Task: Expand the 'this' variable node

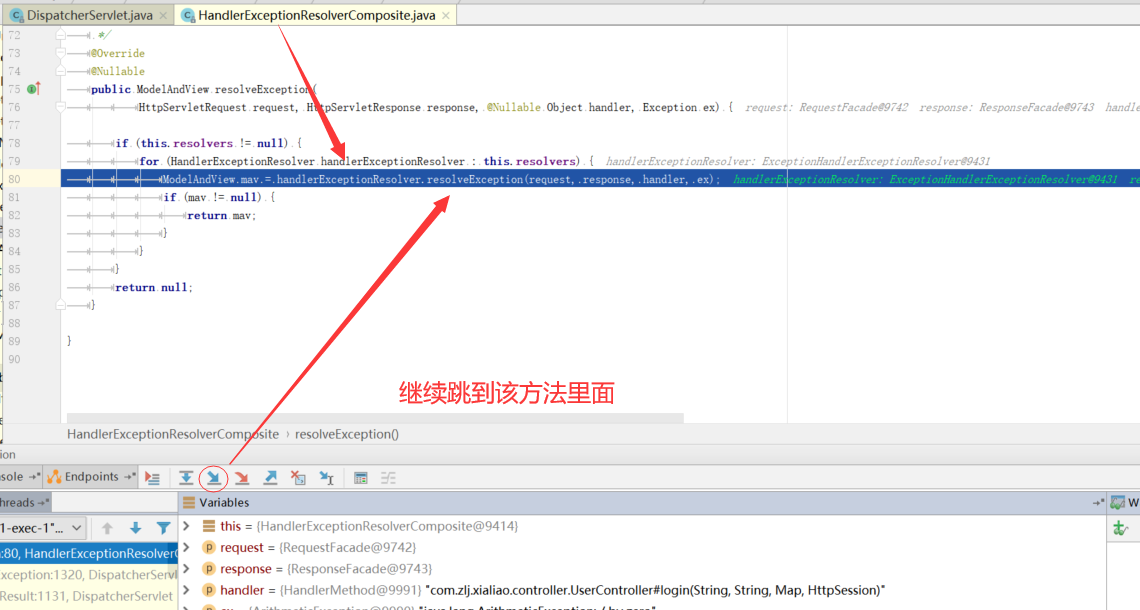Action: pyautogui.click(x=187, y=526)
